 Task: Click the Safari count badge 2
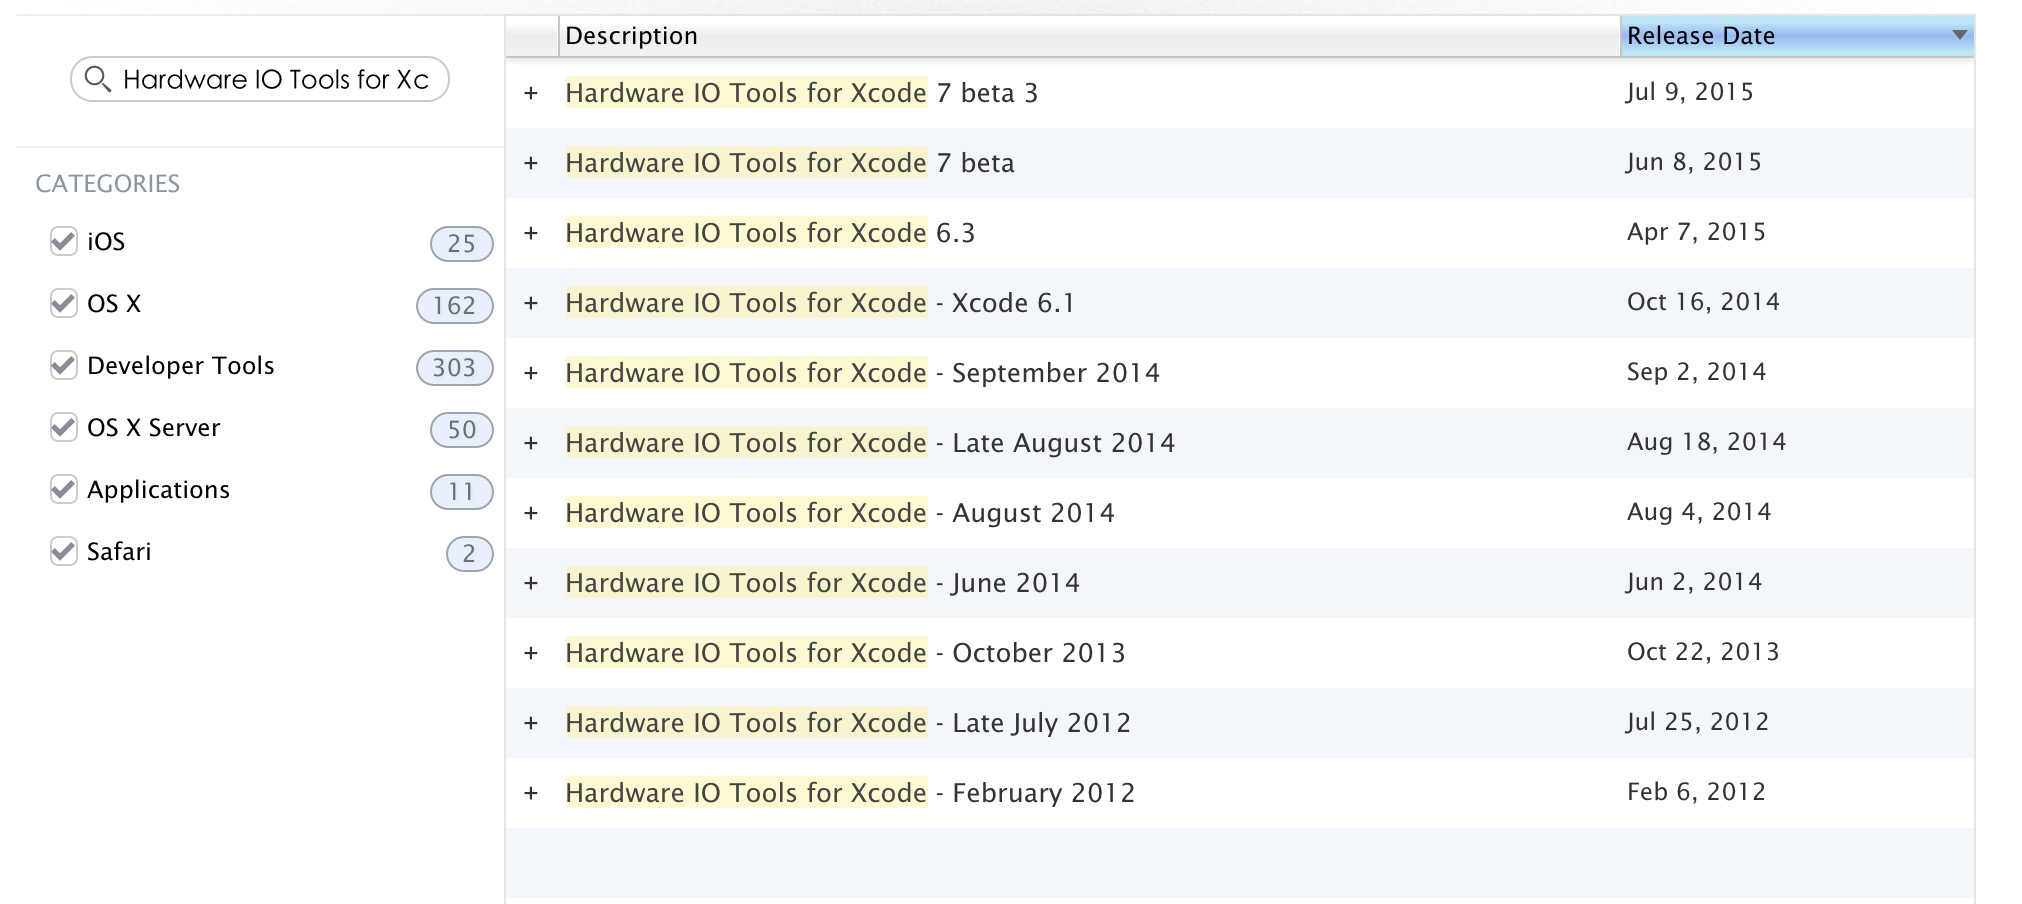[469, 553]
